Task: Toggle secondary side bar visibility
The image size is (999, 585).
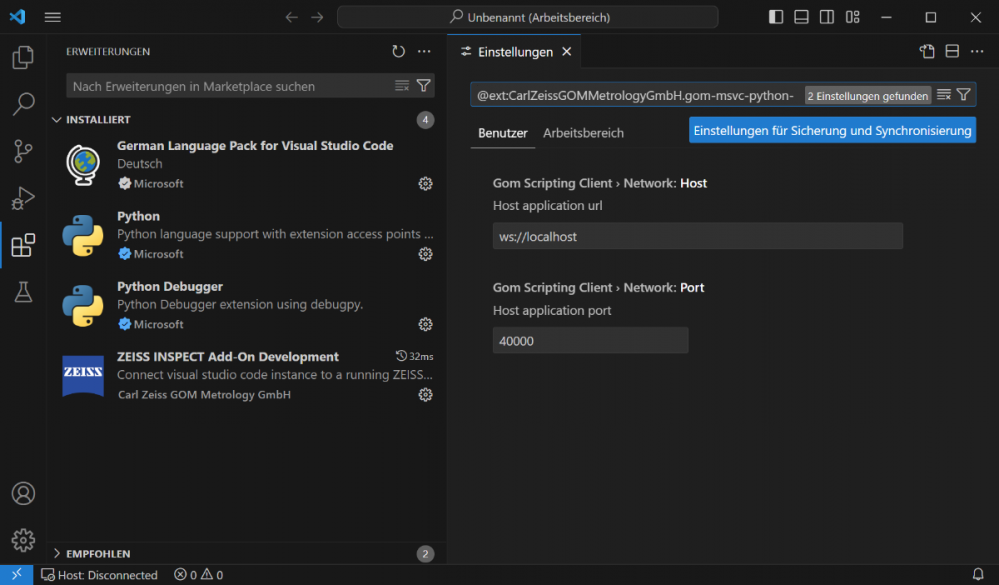Action: [x=827, y=17]
